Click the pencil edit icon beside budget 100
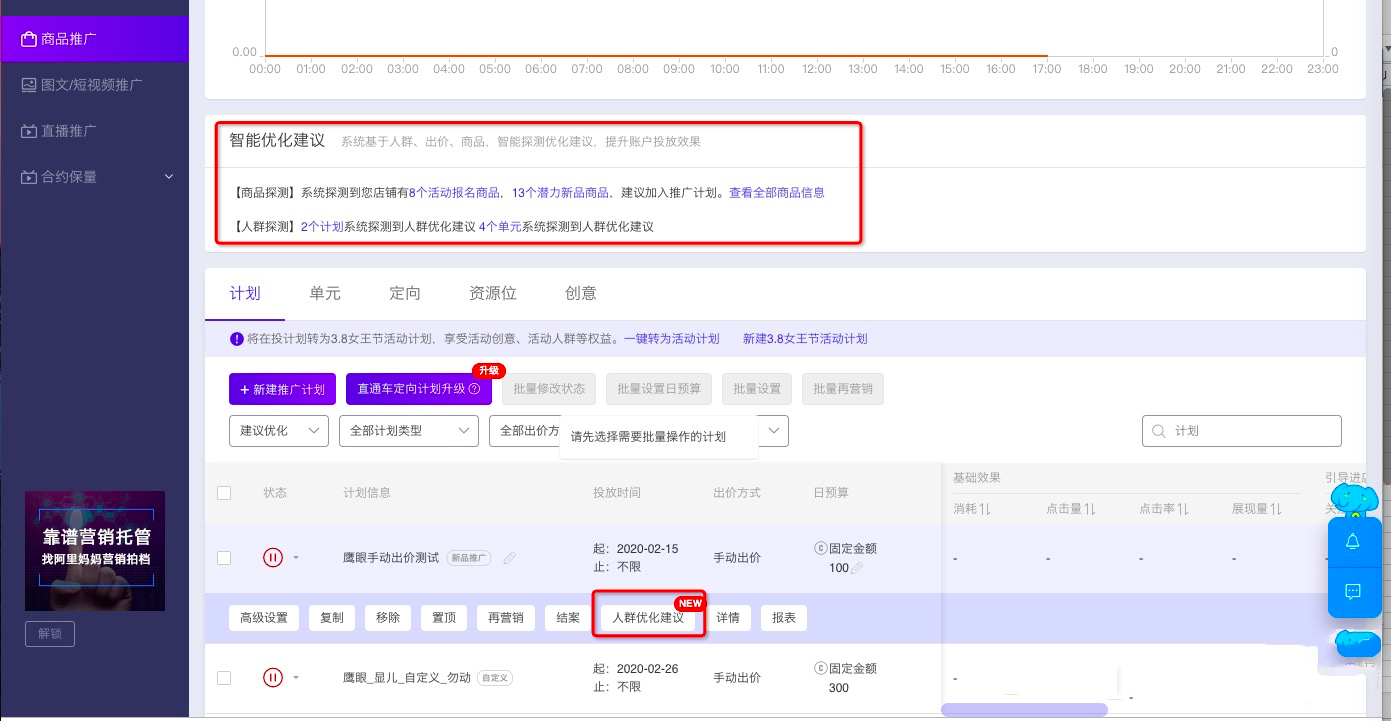1391x721 pixels. (858, 567)
